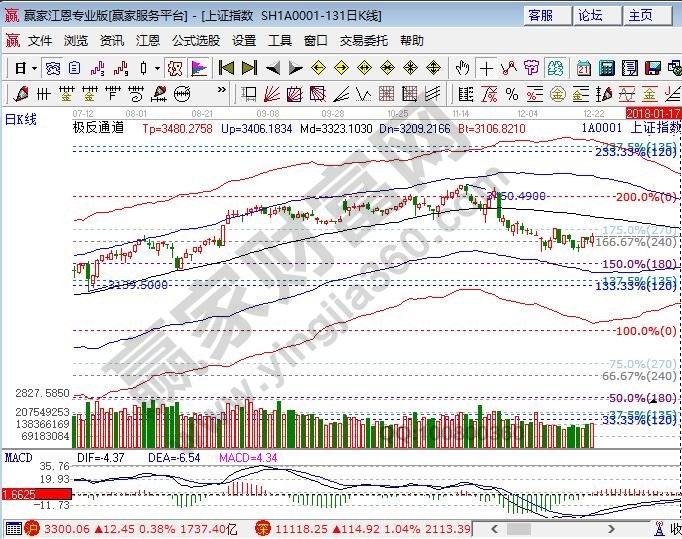Click the 主页 button
Image resolution: width=682 pixels, height=539 pixels.
click(641, 15)
